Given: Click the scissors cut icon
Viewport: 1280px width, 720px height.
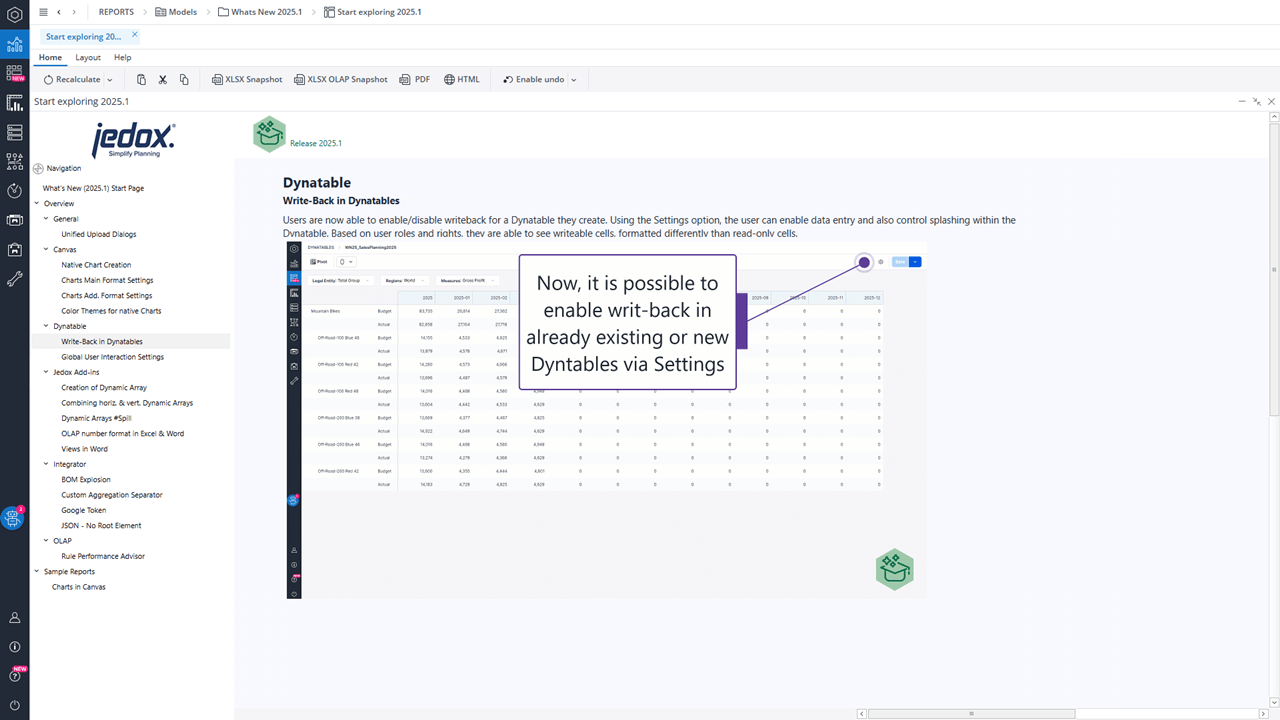Looking at the screenshot, I should click(163, 79).
